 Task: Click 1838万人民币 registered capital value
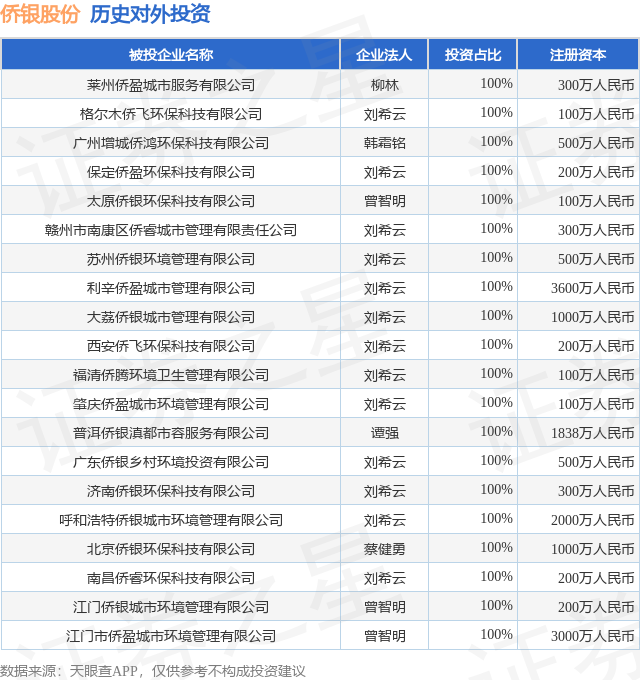point(592,433)
